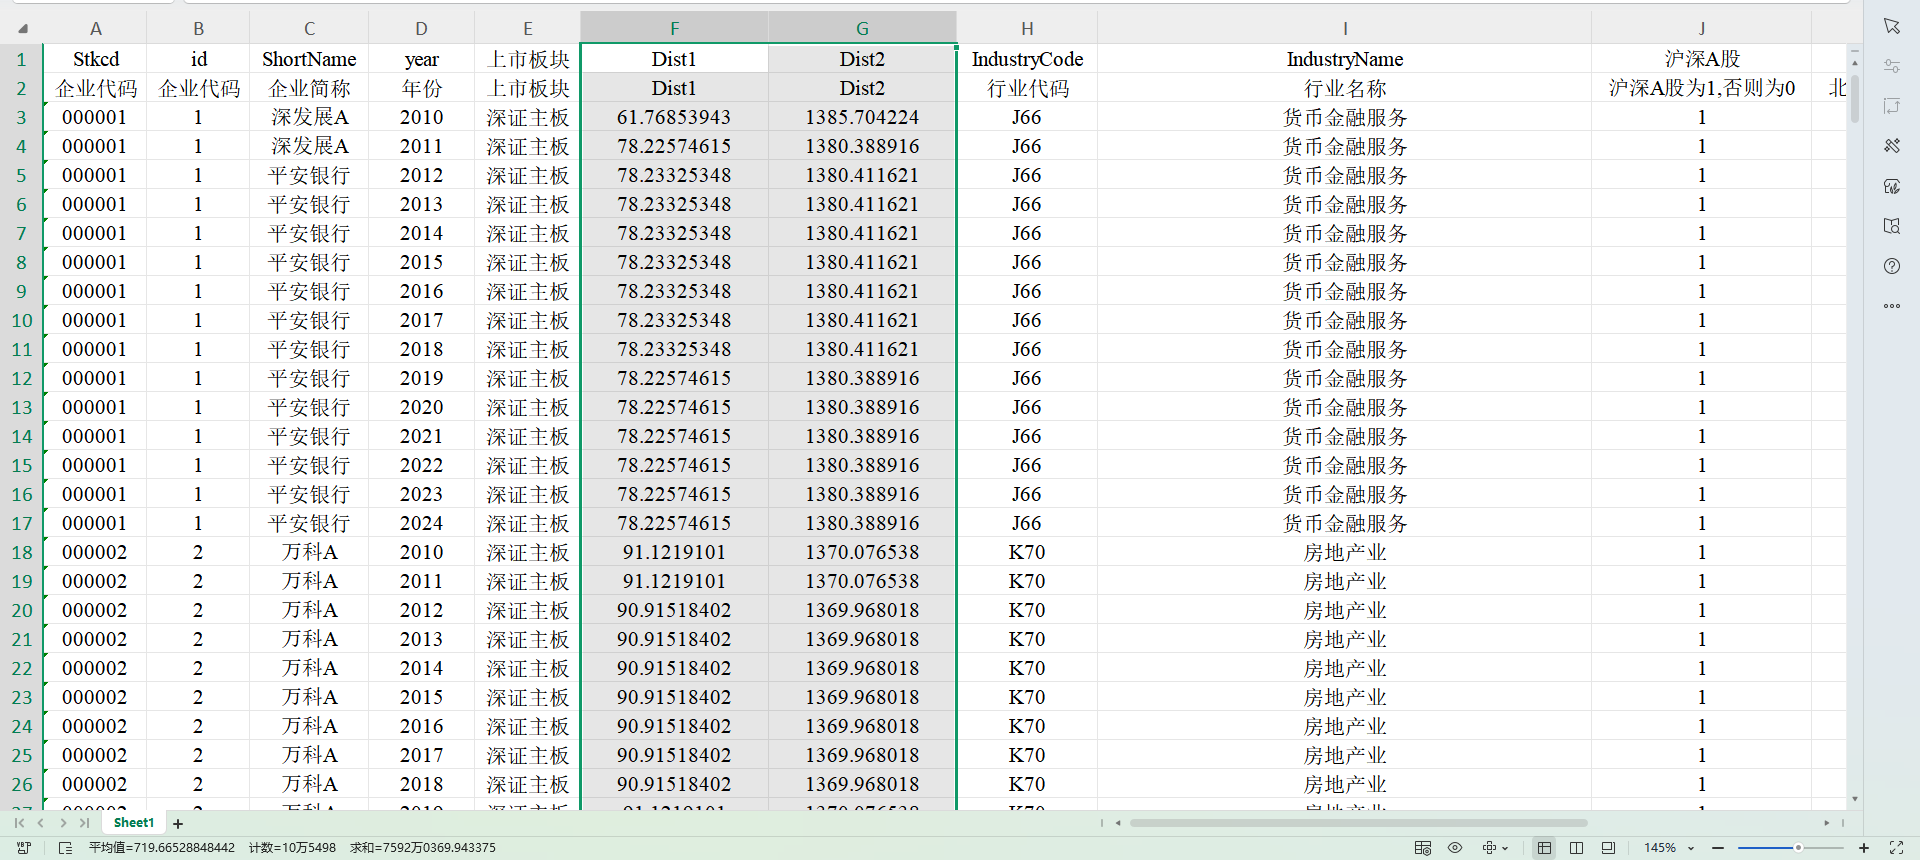Viewport: 1920px width, 860px height.
Task: Jump to first sheet with navigation arrow
Action: (x=19, y=823)
